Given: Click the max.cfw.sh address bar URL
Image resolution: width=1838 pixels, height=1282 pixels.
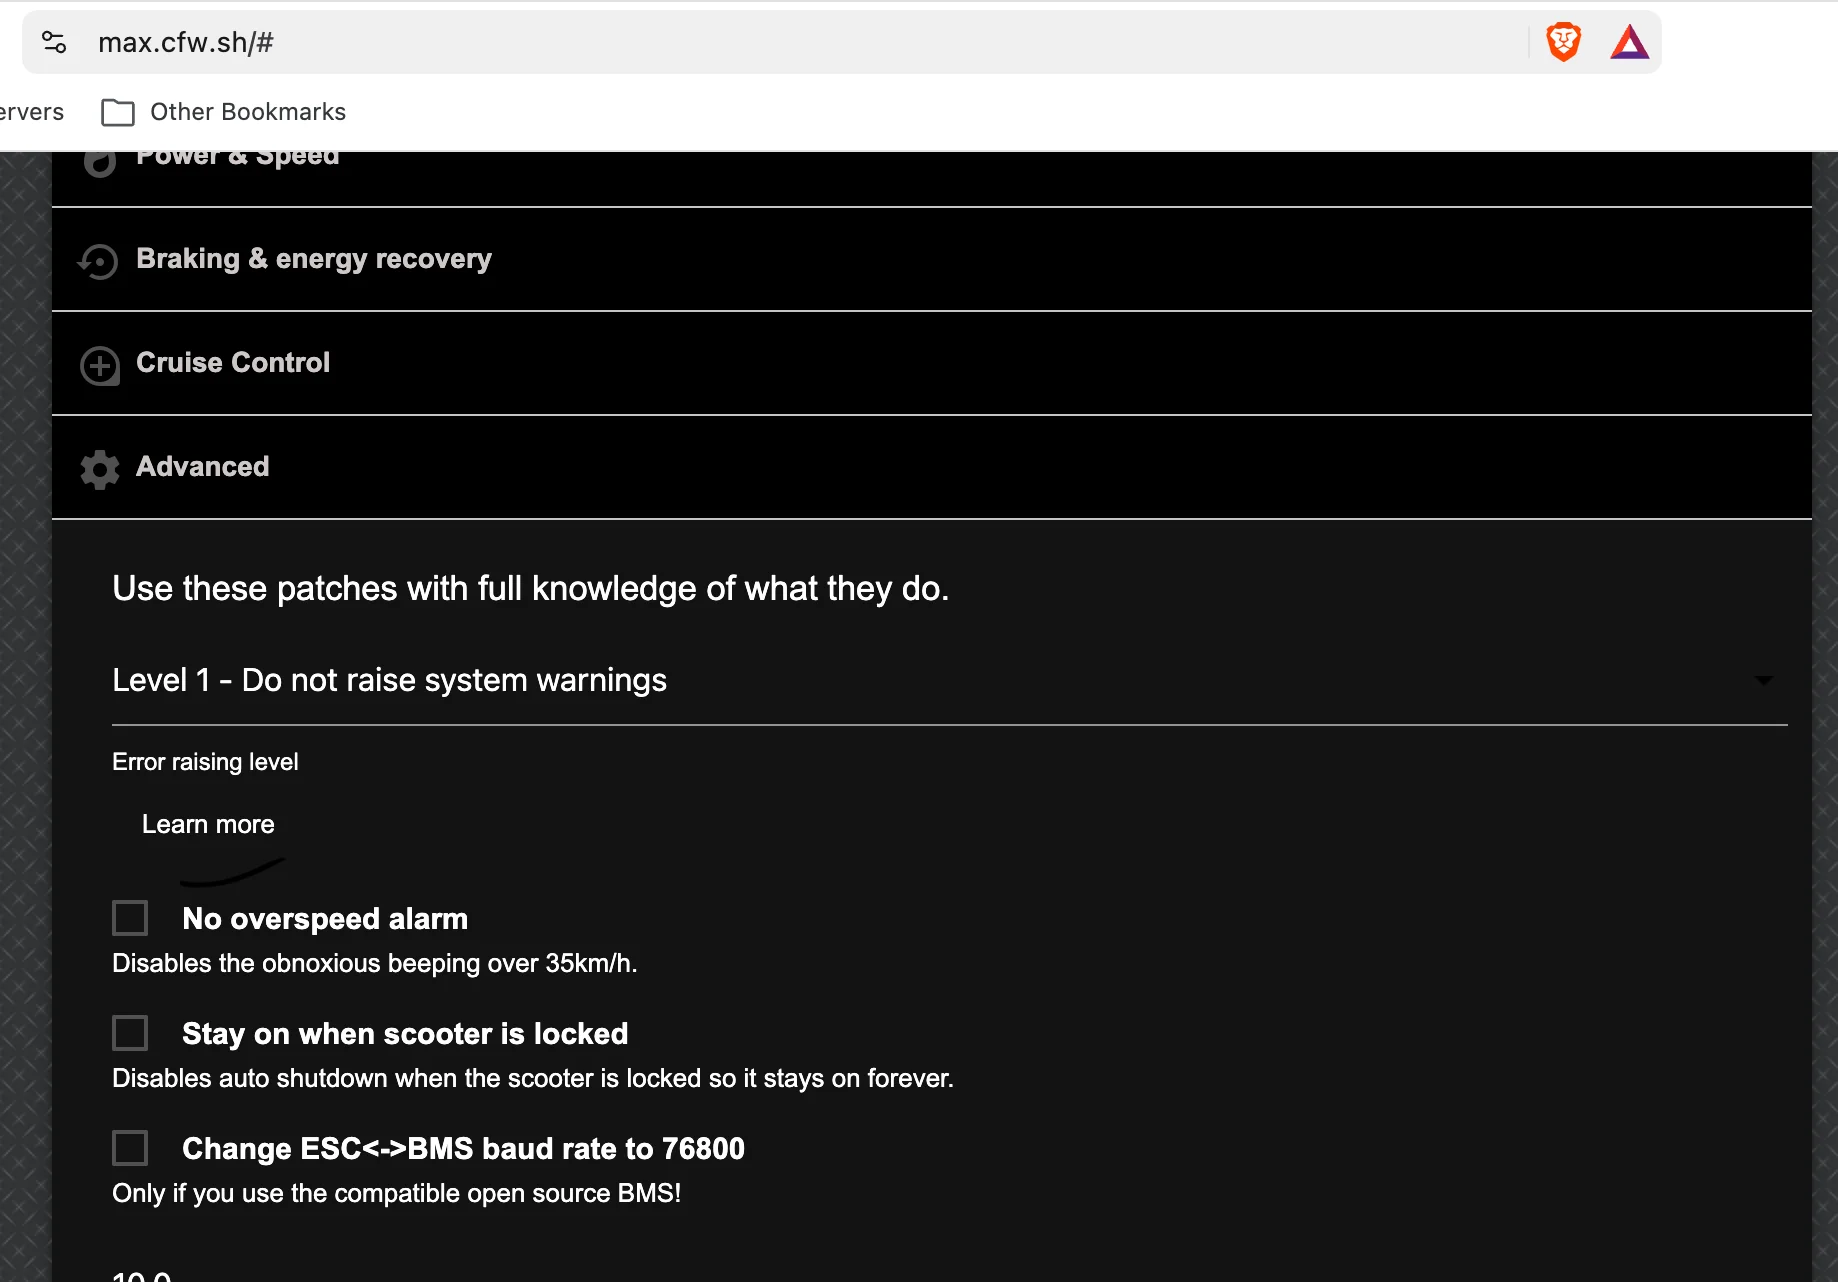Looking at the screenshot, I should coord(186,42).
